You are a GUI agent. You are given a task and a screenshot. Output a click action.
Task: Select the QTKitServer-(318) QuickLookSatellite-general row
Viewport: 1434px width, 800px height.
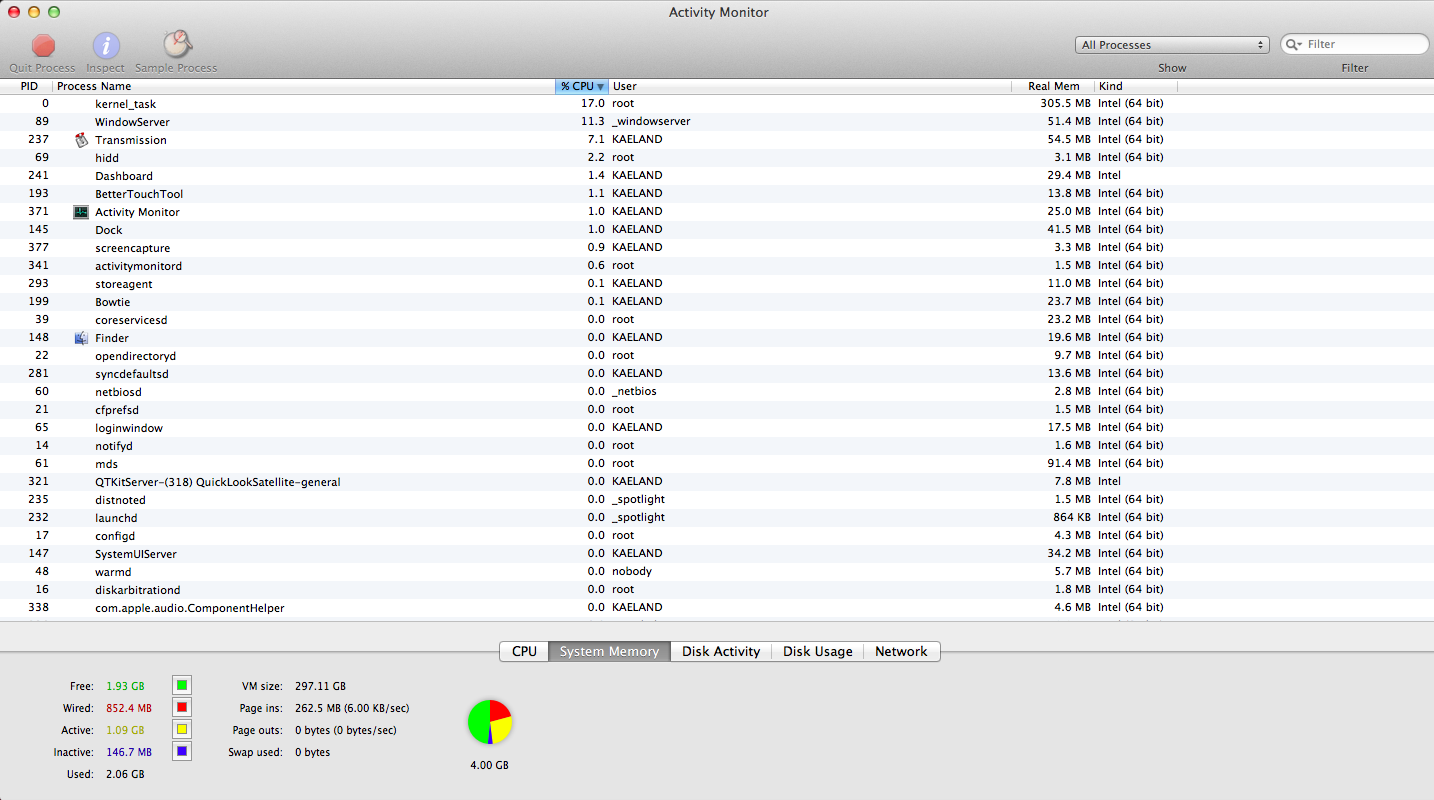[717, 482]
